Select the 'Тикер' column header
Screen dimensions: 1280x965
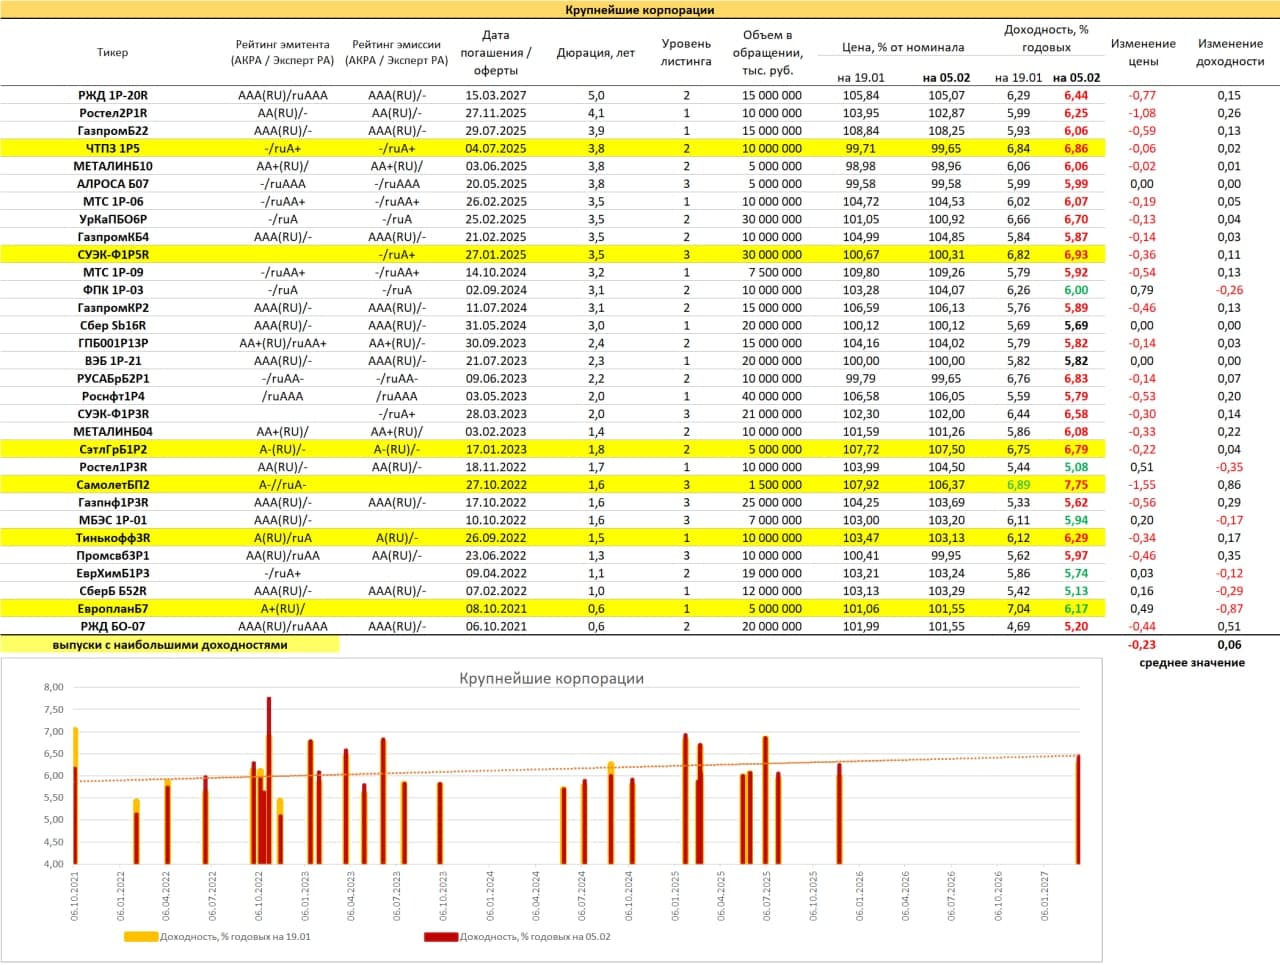113,52
